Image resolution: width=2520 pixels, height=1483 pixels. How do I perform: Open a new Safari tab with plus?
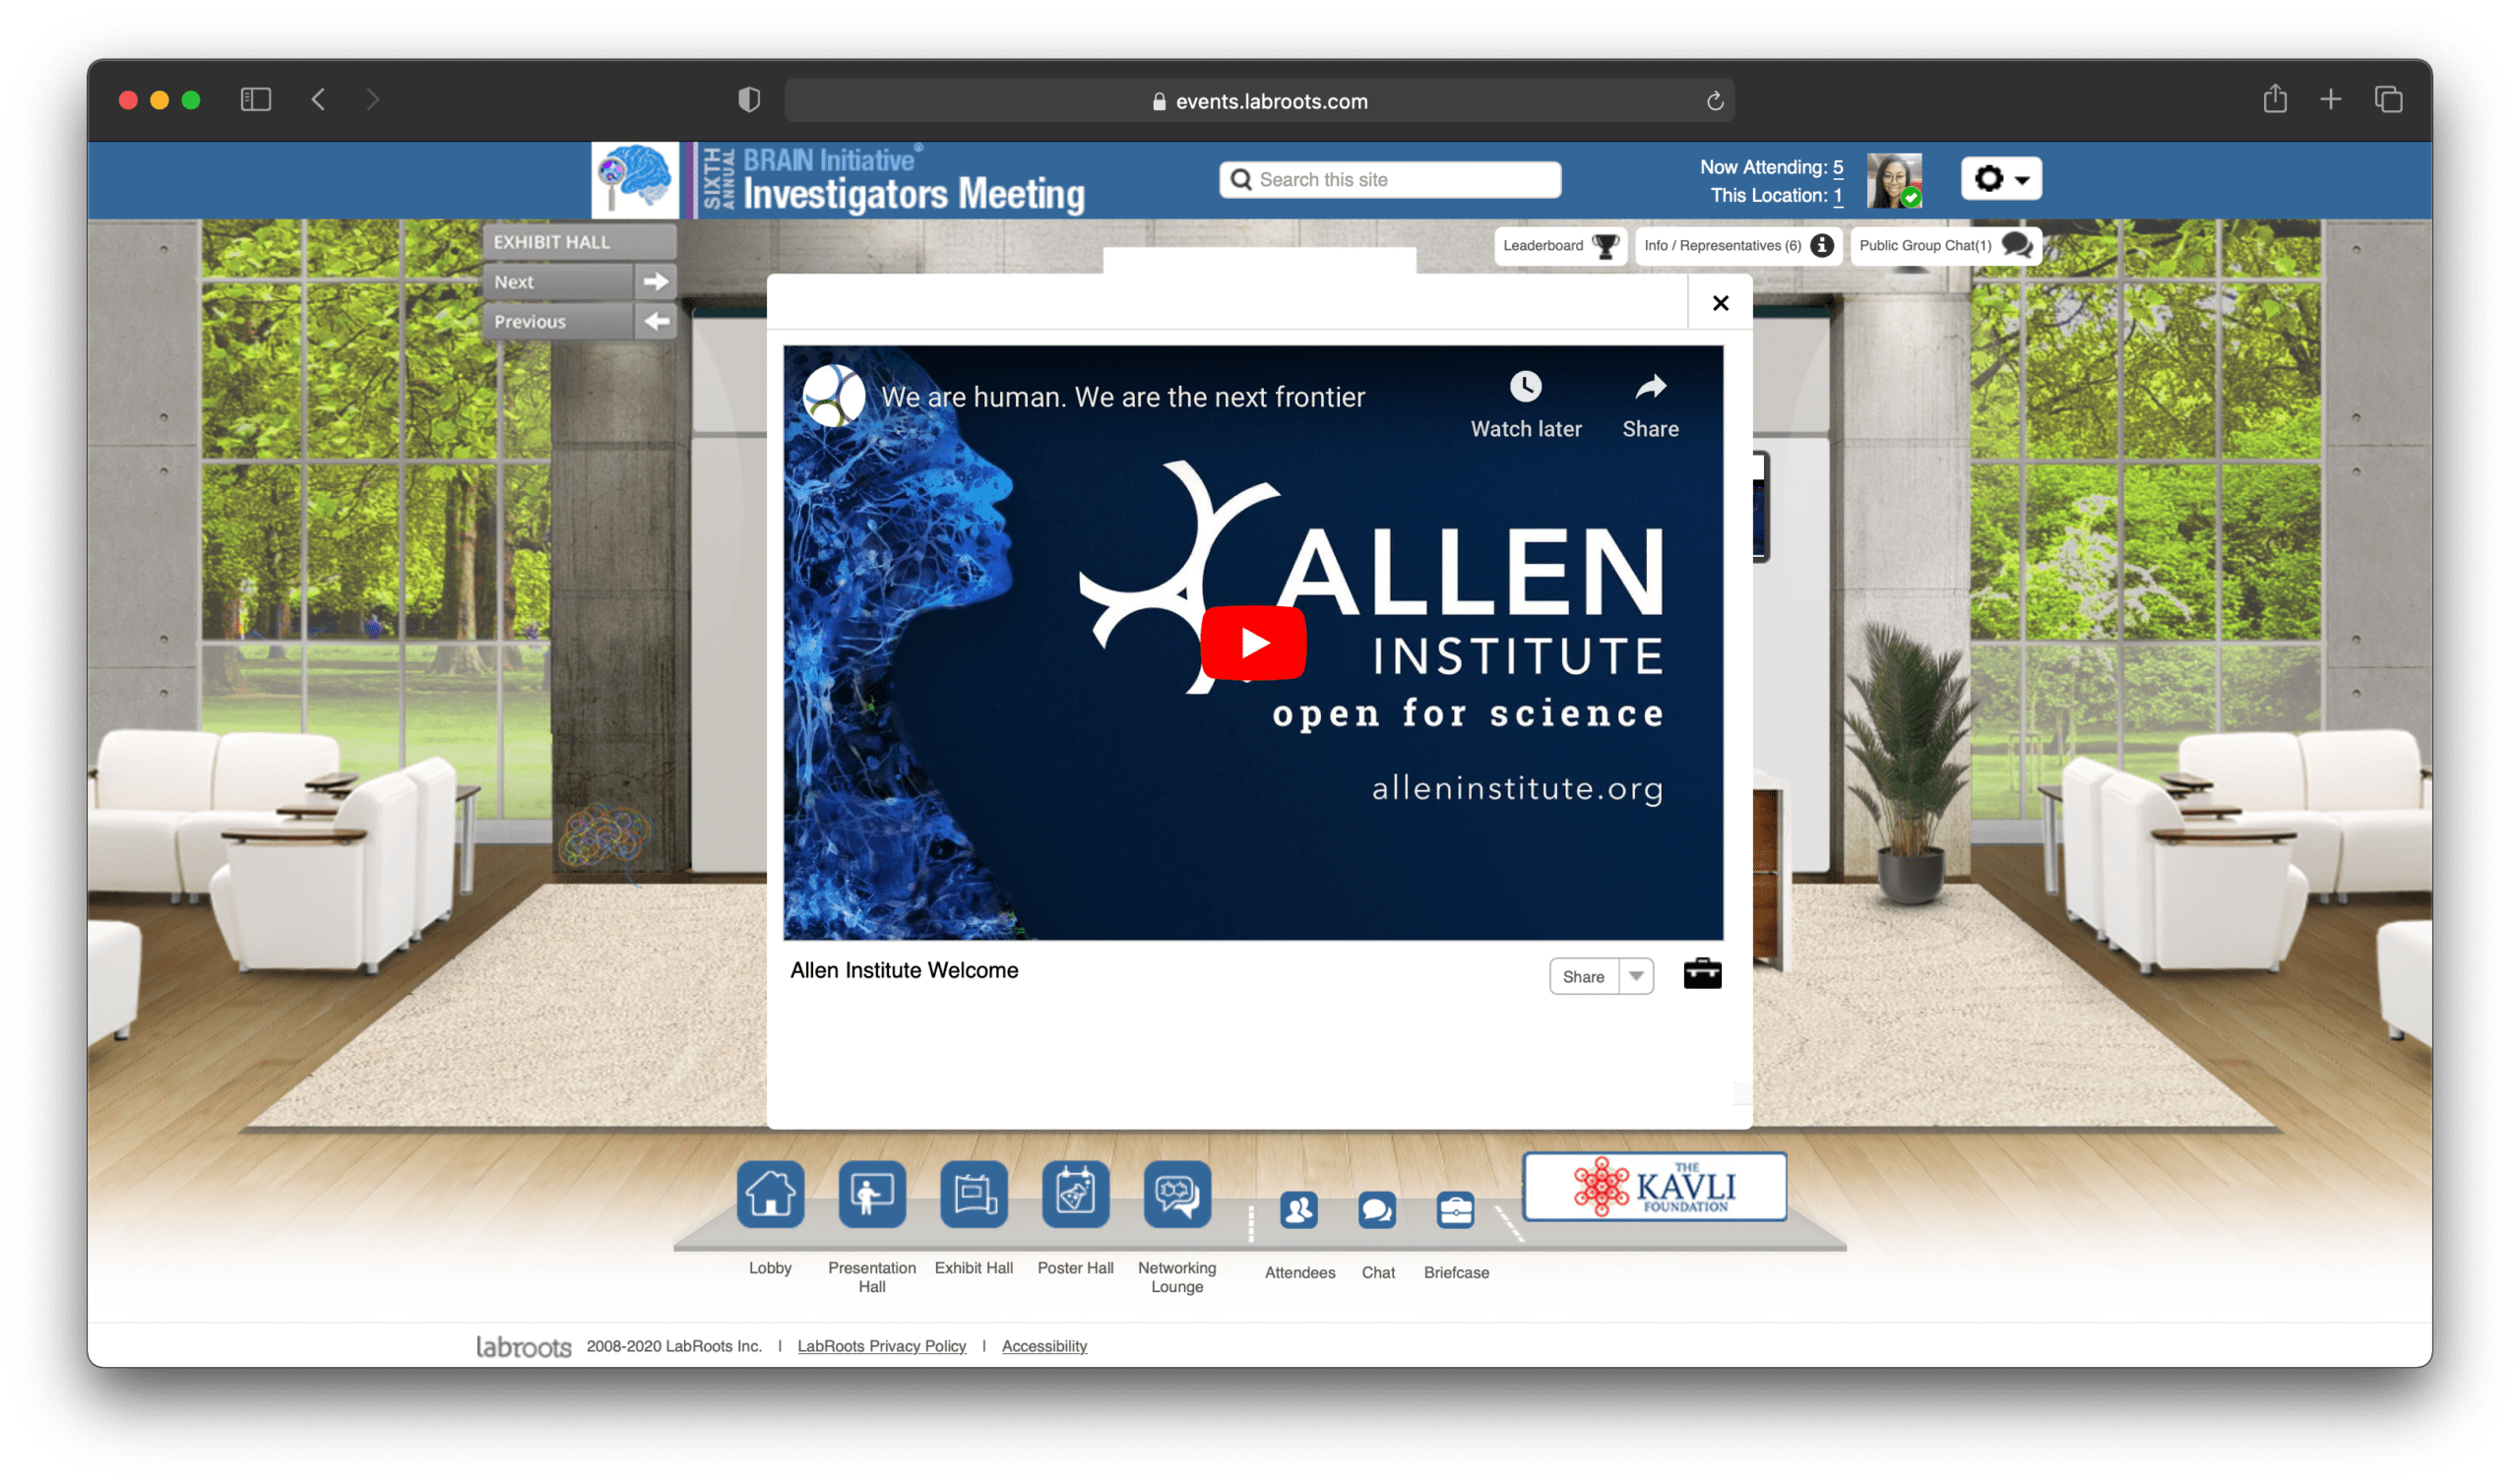click(x=2331, y=100)
